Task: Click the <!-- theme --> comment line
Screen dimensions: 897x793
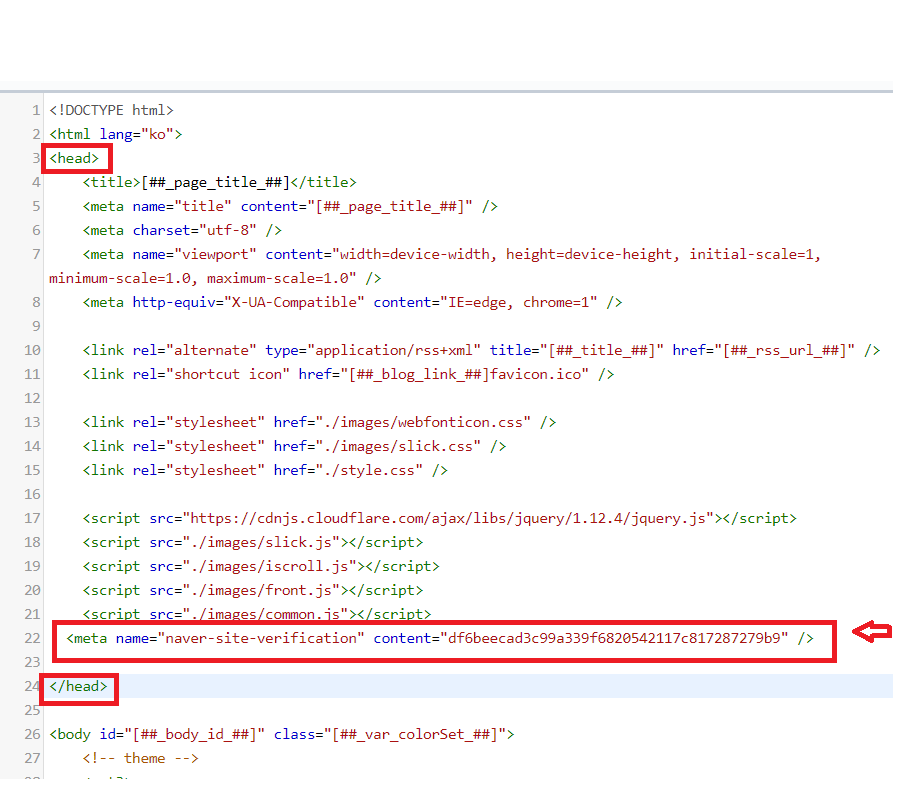Action: 140,759
